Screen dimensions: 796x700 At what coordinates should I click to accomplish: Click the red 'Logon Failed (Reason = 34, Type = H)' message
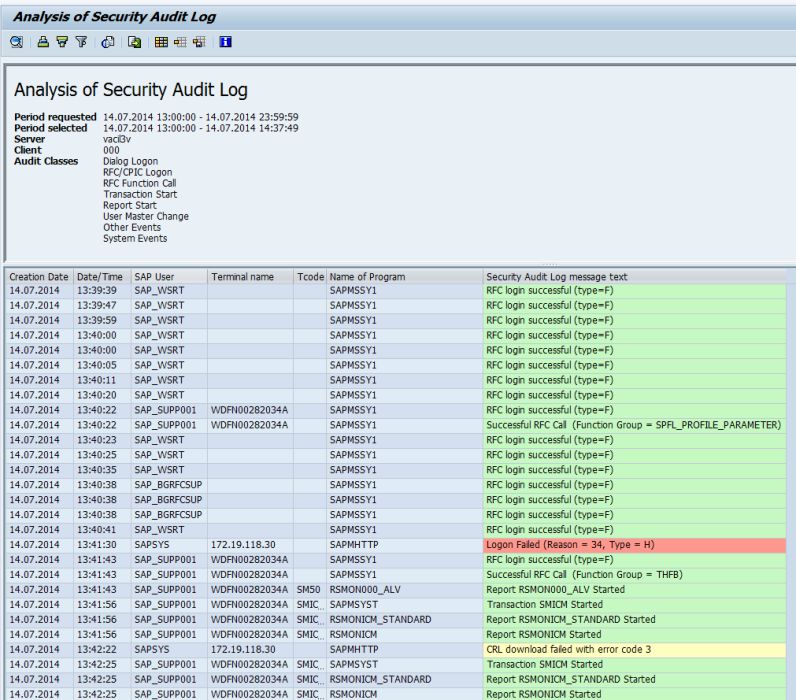(635, 545)
